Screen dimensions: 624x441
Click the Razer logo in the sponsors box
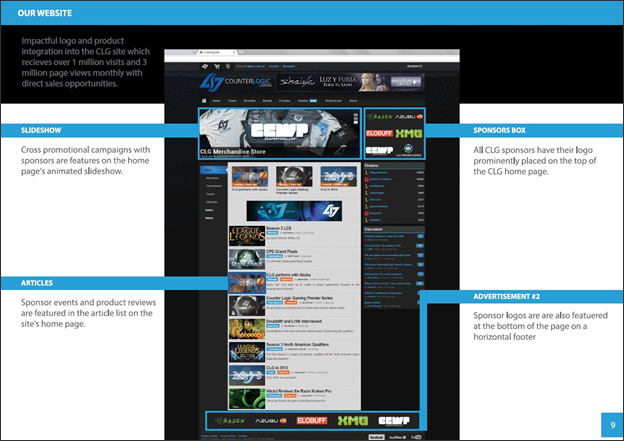point(380,117)
